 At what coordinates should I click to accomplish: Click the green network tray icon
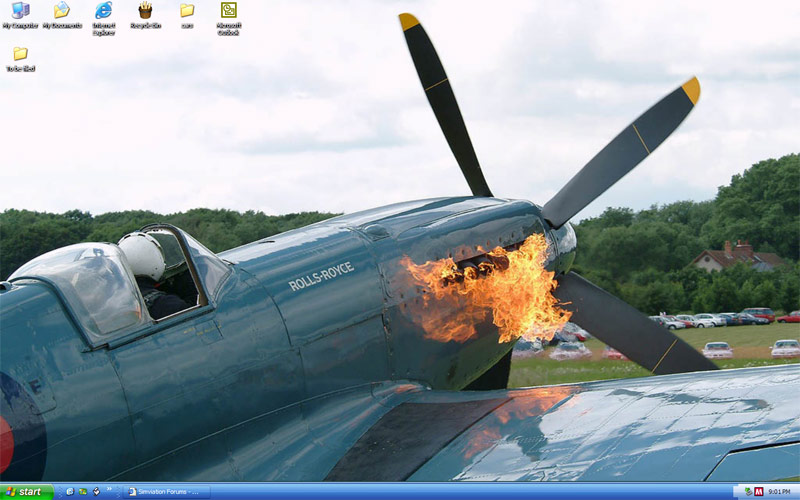click(x=747, y=492)
